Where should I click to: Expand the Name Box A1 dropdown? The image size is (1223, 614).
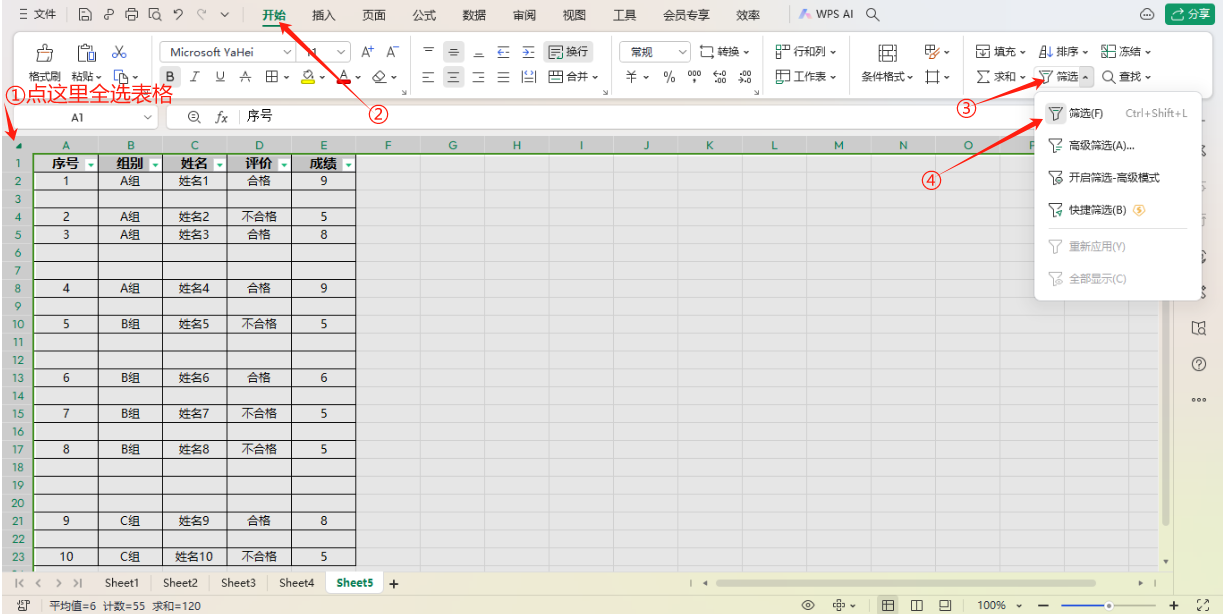[x=149, y=117]
